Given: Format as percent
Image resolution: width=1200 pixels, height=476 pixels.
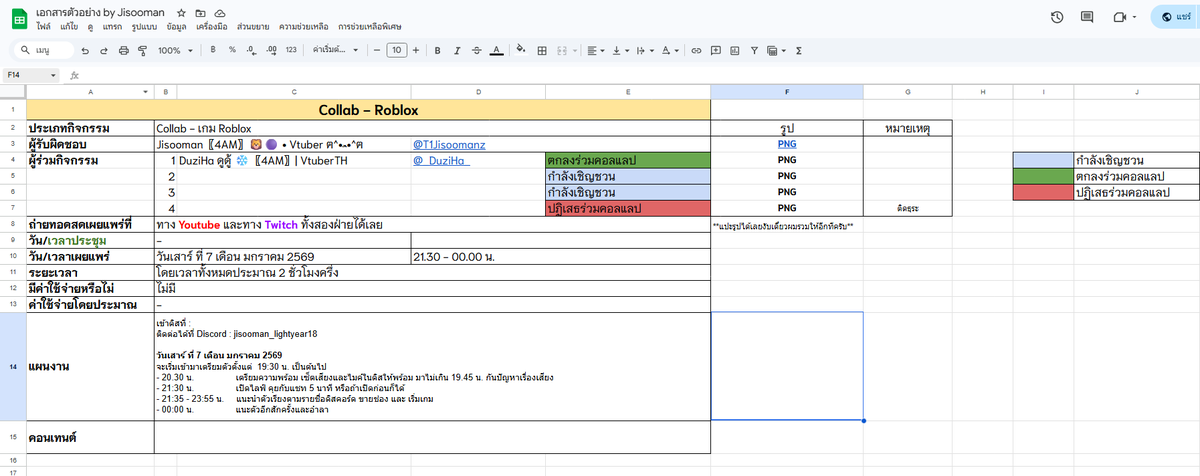Looking at the screenshot, I should pos(232,50).
